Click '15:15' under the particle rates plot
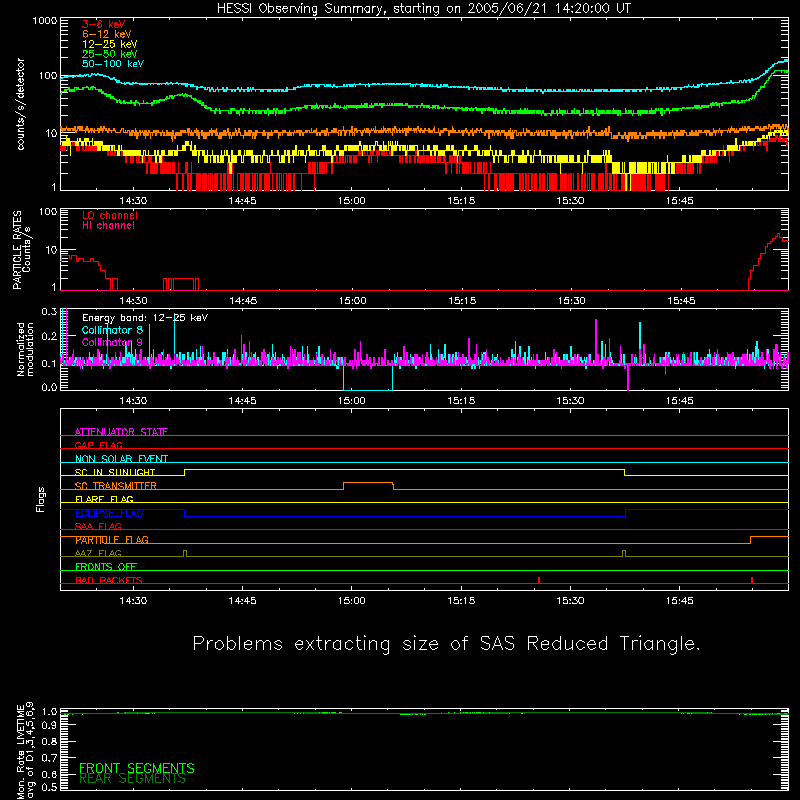 pos(462,301)
